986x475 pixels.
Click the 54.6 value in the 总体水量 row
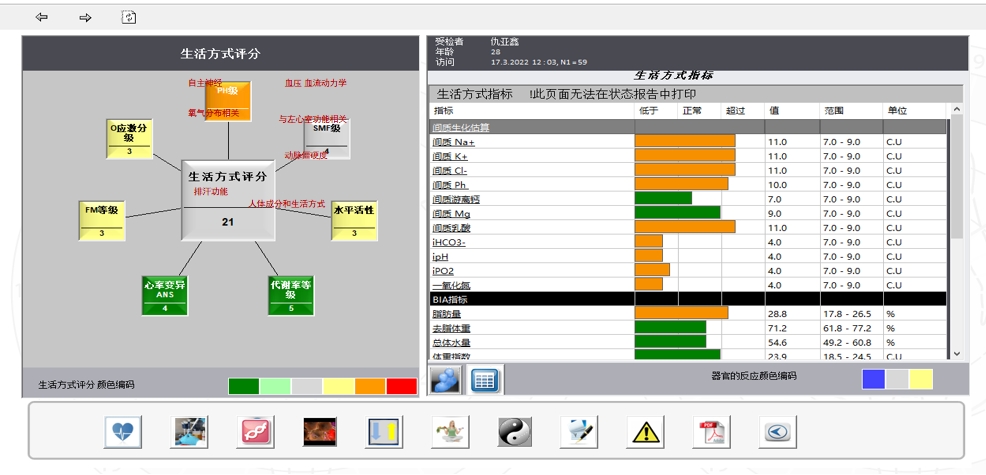coord(777,343)
